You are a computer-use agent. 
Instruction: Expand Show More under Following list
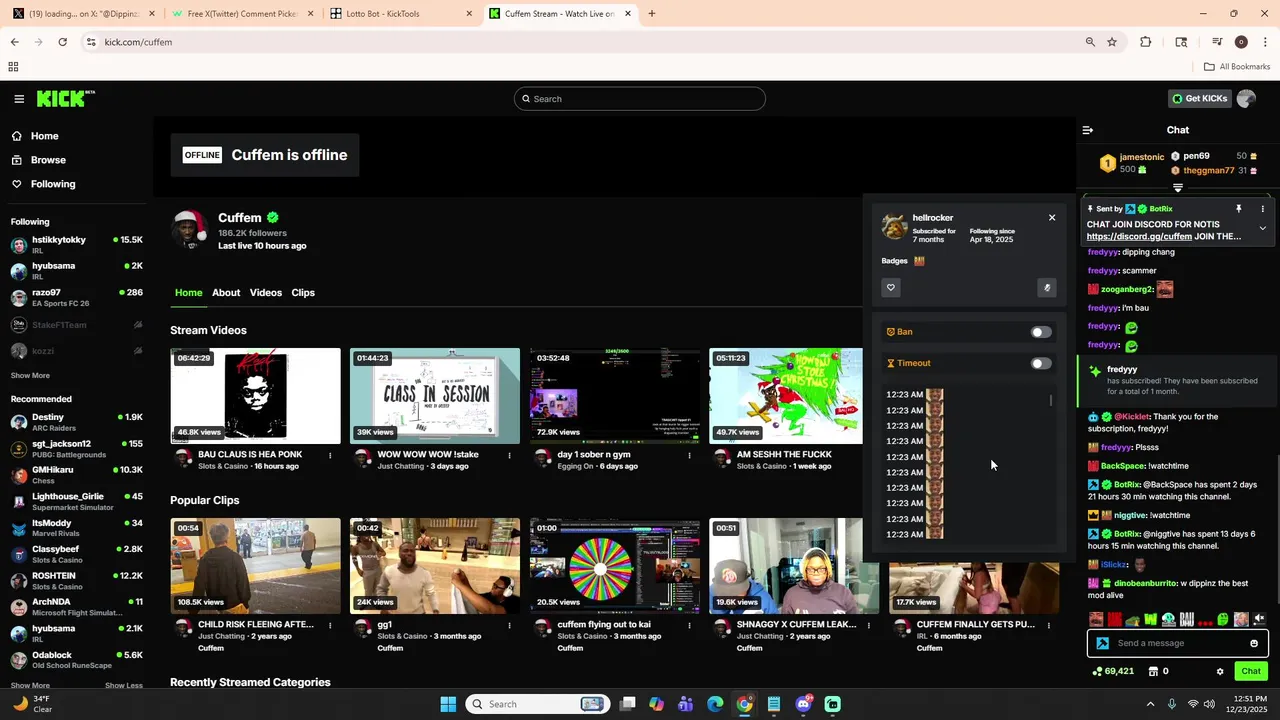(x=30, y=376)
